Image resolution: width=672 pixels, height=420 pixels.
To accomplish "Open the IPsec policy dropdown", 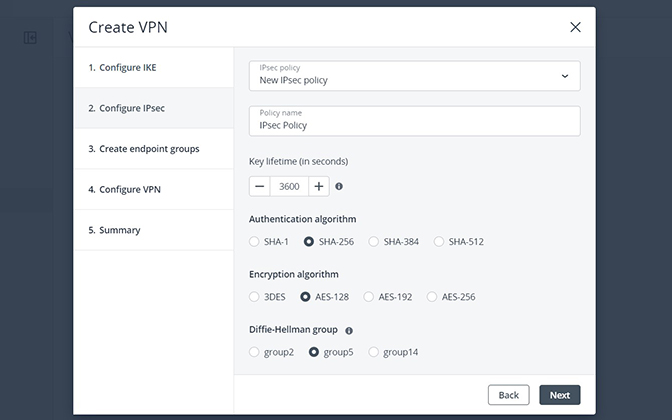I will 414,76.
